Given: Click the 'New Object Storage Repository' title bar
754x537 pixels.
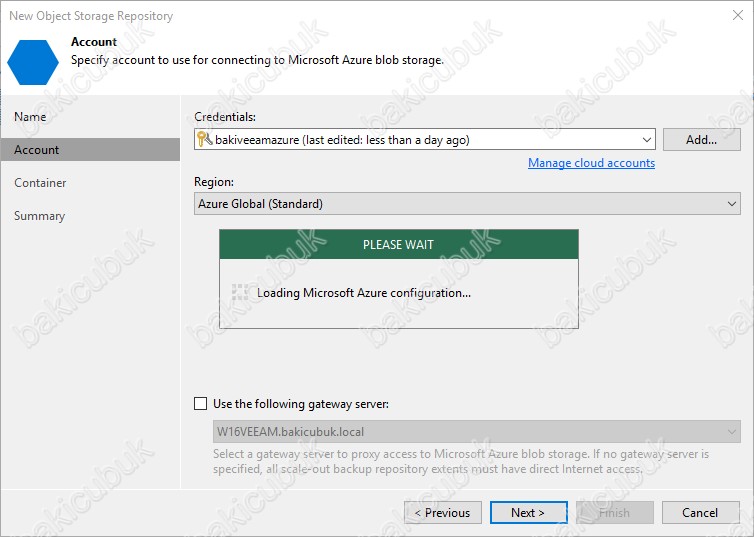Looking at the screenshot, I should click(x=300, y=15).
